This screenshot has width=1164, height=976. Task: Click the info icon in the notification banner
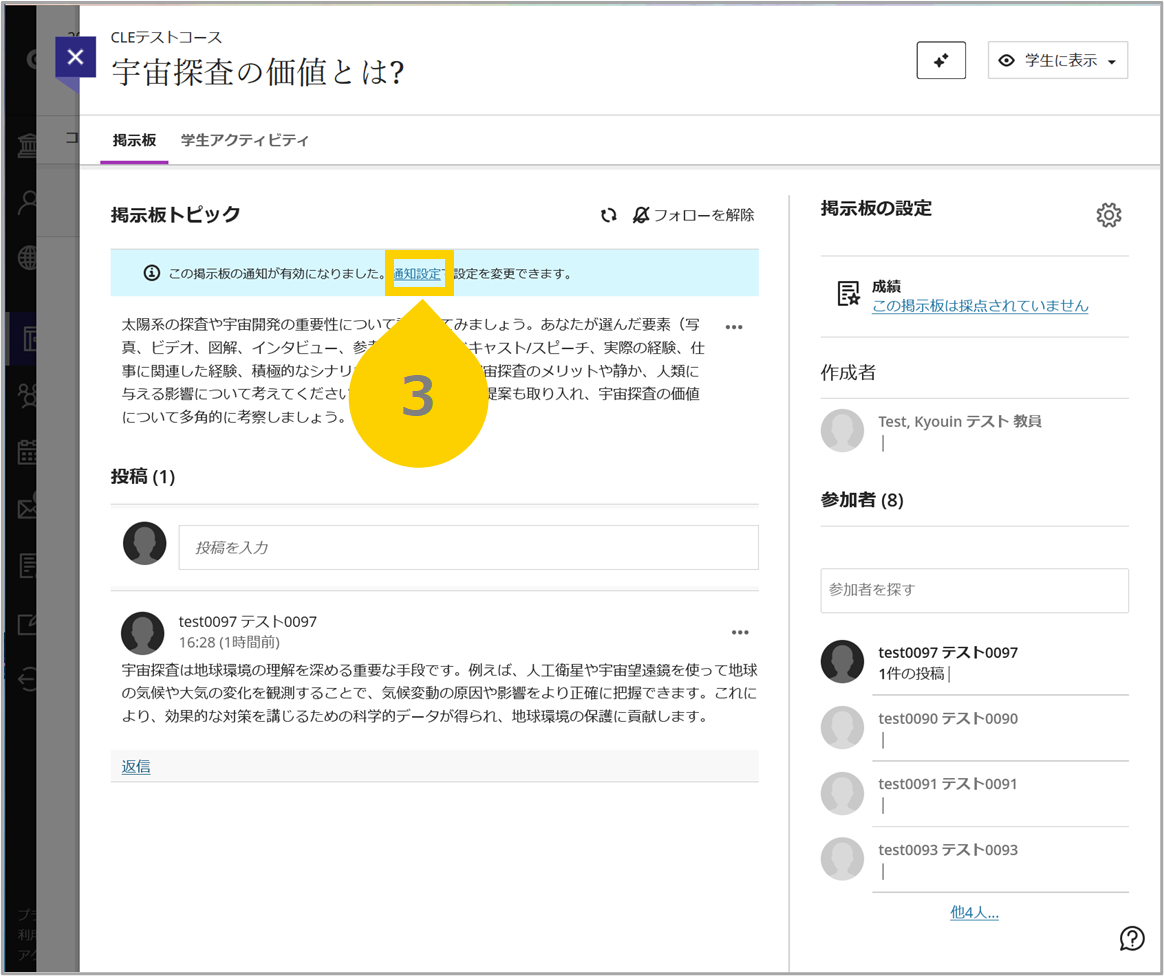(151, 273)
